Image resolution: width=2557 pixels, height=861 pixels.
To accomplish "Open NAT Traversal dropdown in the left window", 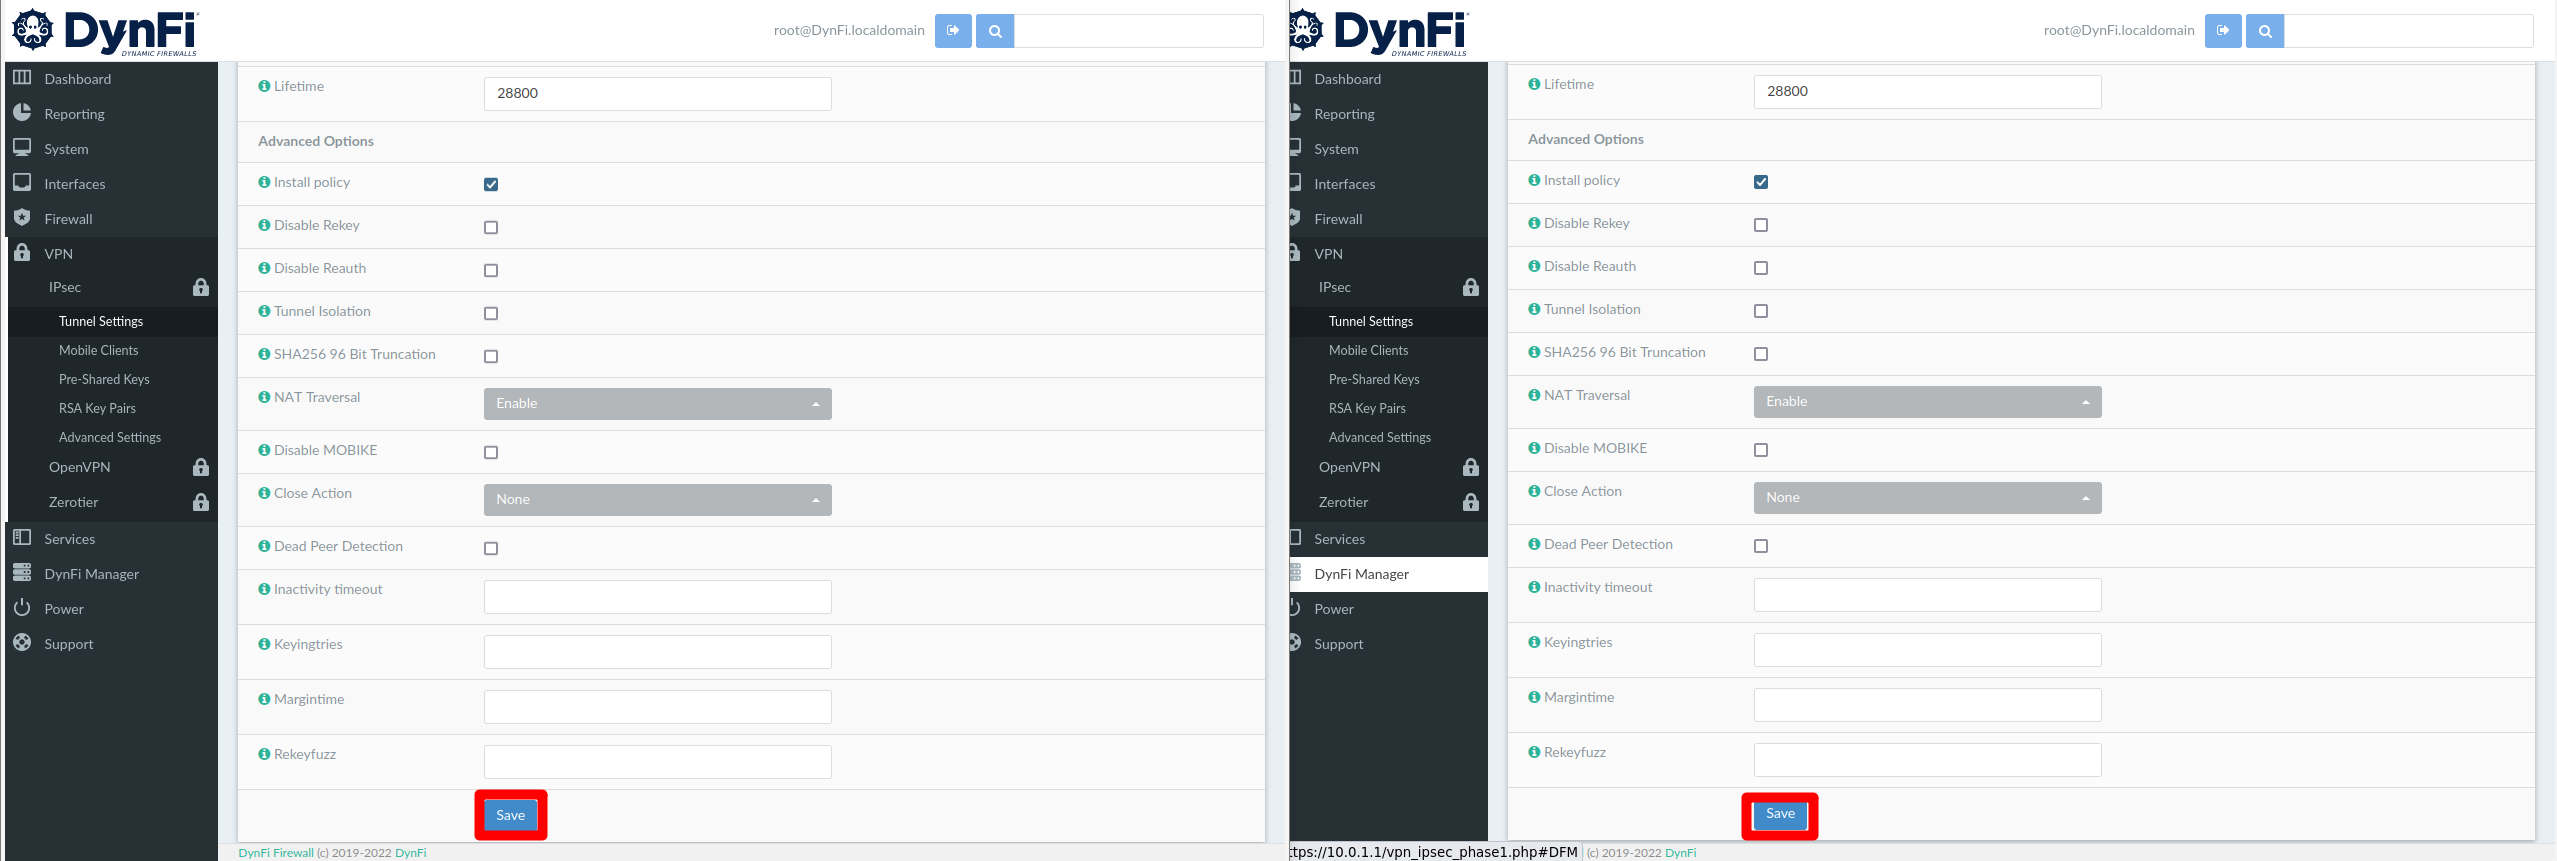I will [657, 404].
